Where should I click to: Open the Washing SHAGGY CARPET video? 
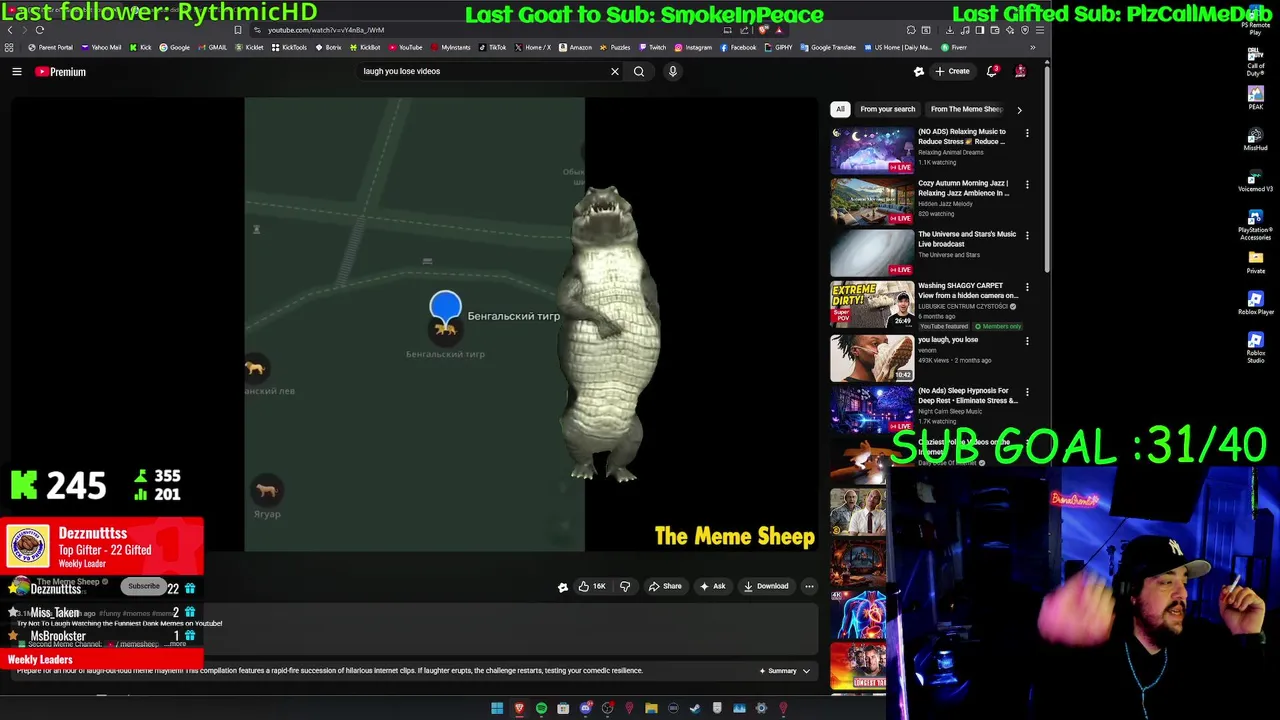[x=872, y=305]
